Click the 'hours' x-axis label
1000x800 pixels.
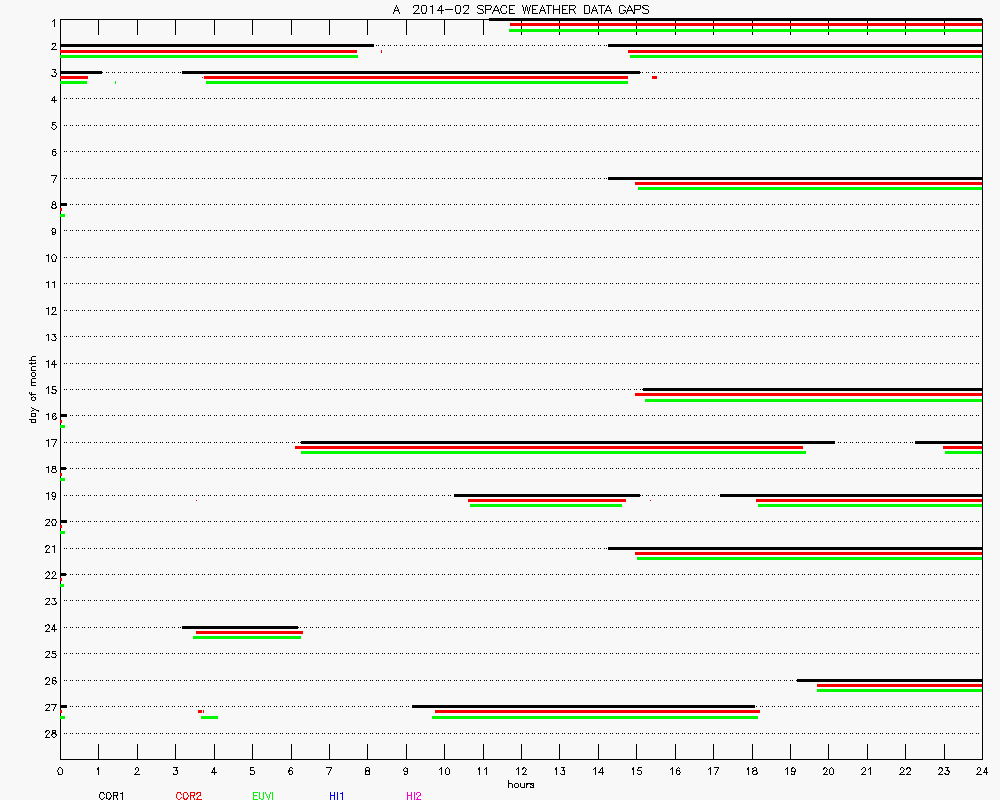(x=520, y=785)
